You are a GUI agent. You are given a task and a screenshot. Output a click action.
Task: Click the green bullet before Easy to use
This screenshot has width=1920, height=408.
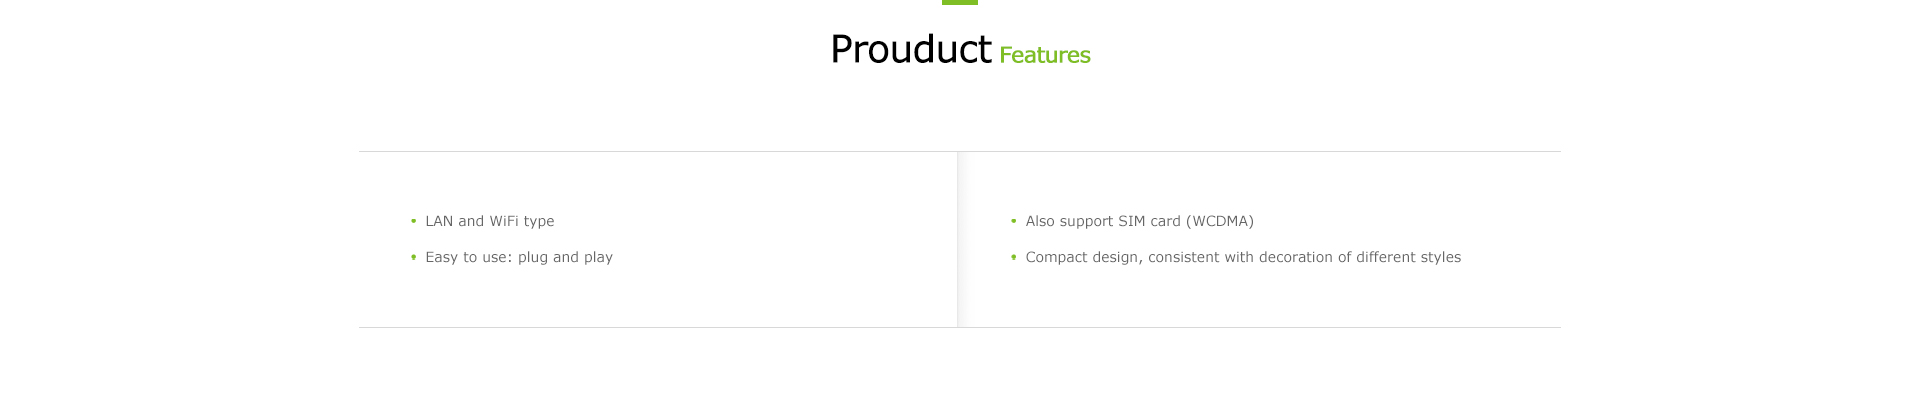pyautogui.click(x=414, y=257)
